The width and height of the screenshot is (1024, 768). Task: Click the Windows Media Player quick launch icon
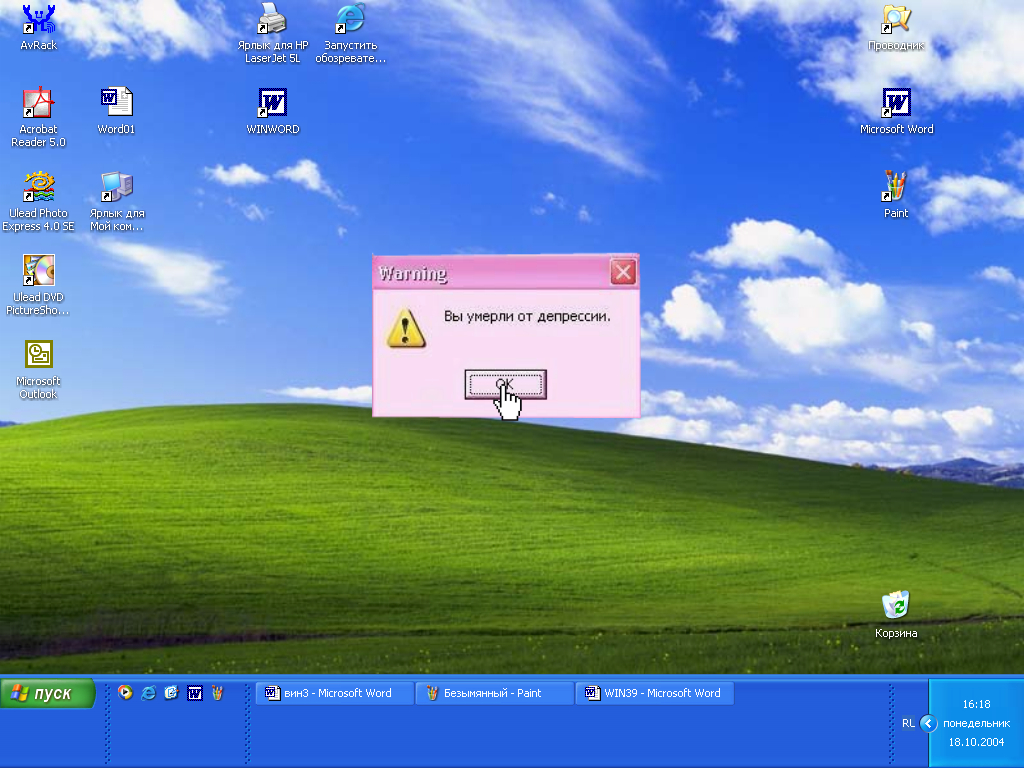[125, 693]
